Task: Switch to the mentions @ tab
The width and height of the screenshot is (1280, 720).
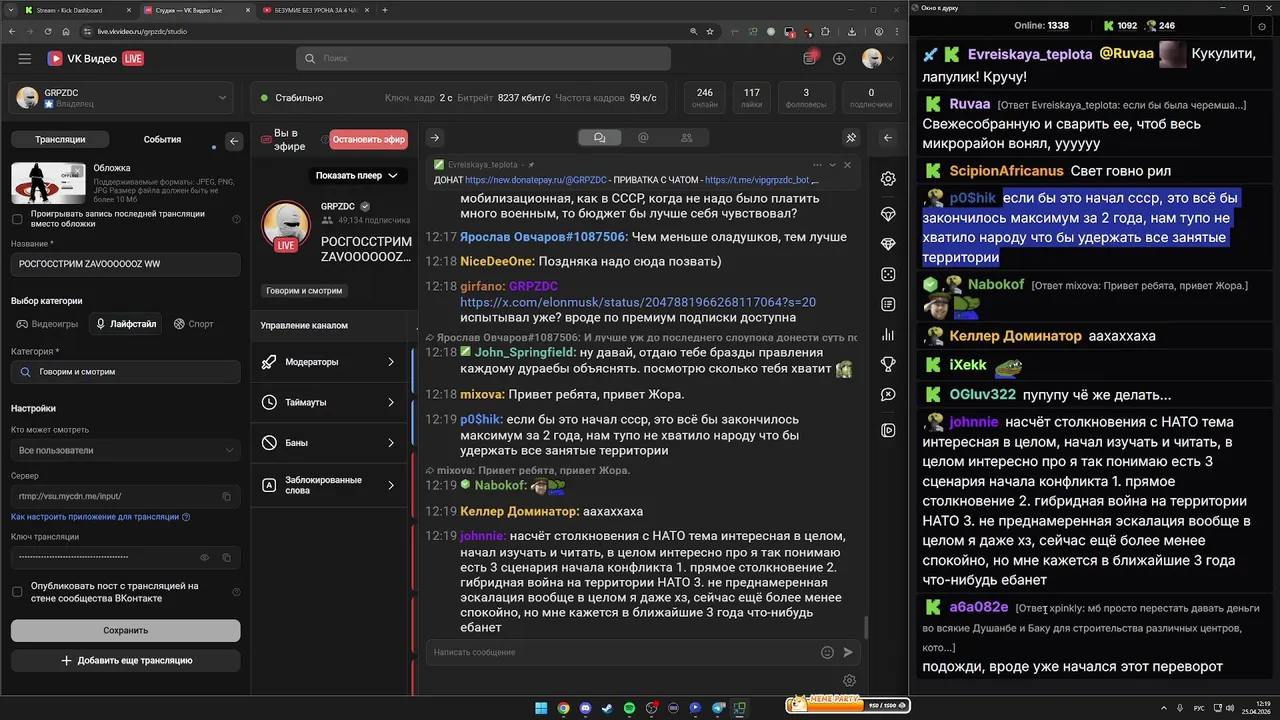Action: click(x=643, y=138)
